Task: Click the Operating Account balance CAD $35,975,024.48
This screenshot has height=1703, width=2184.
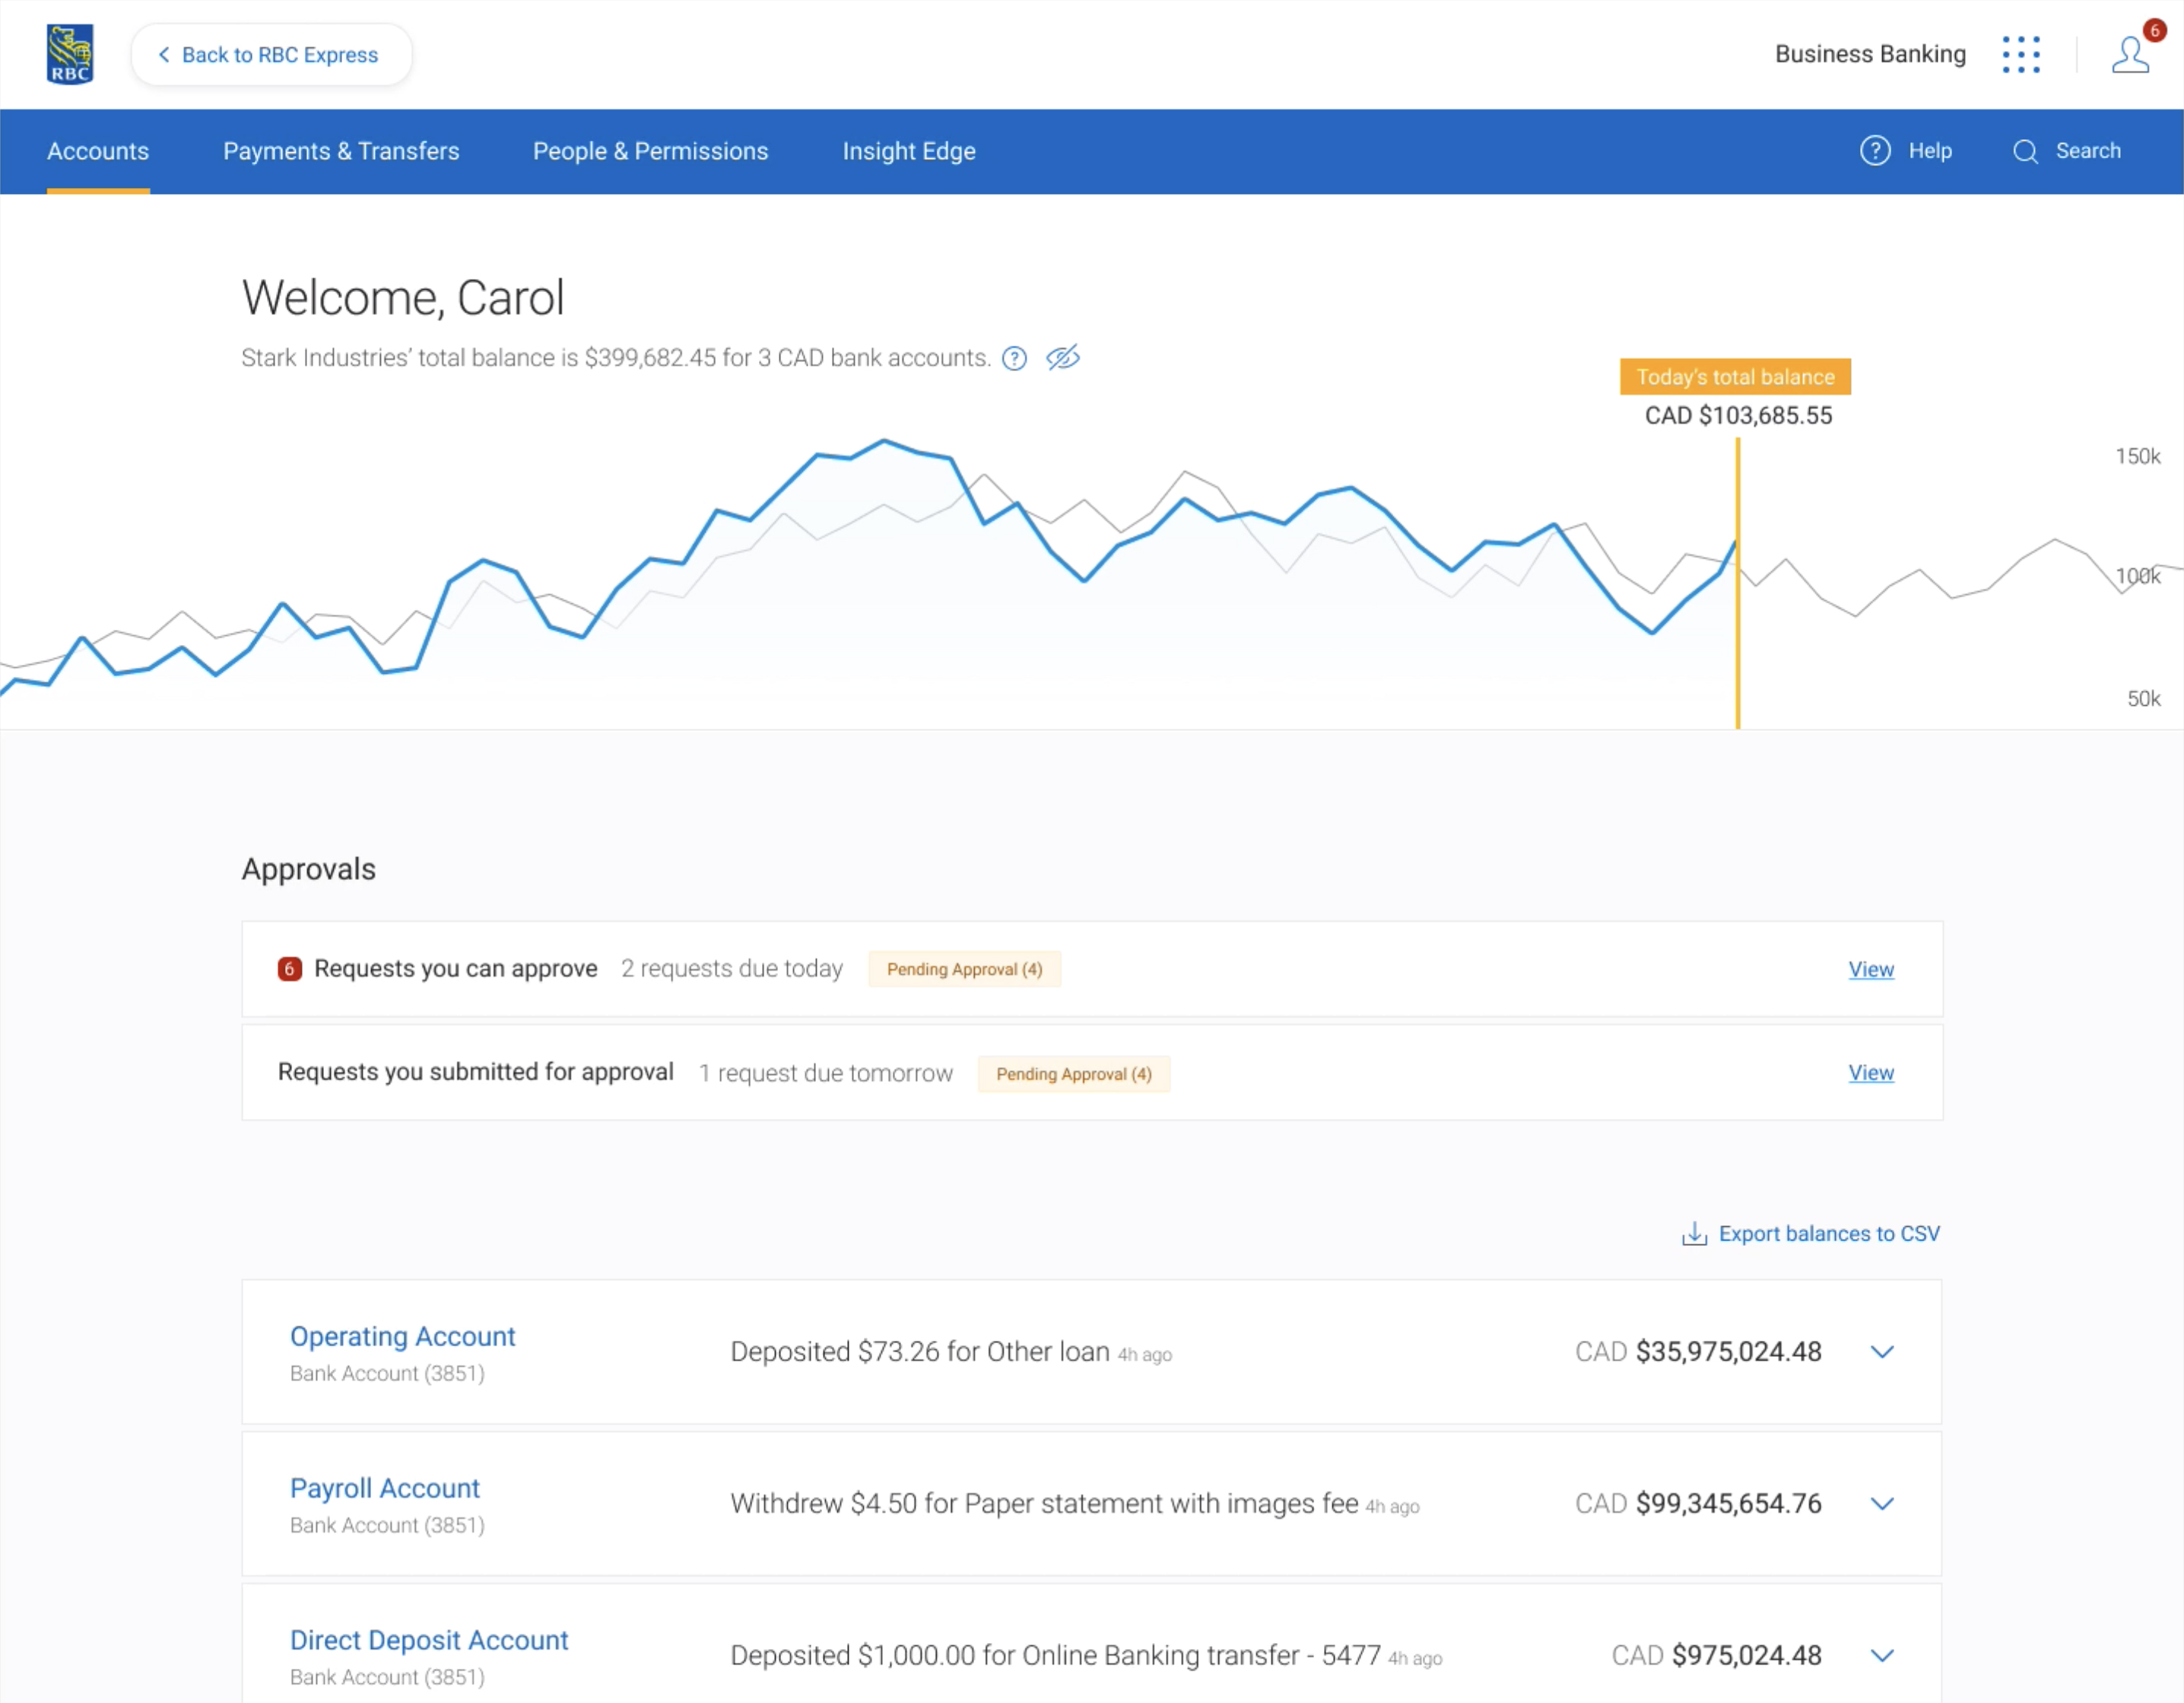Action: tap(1698, 1352)
